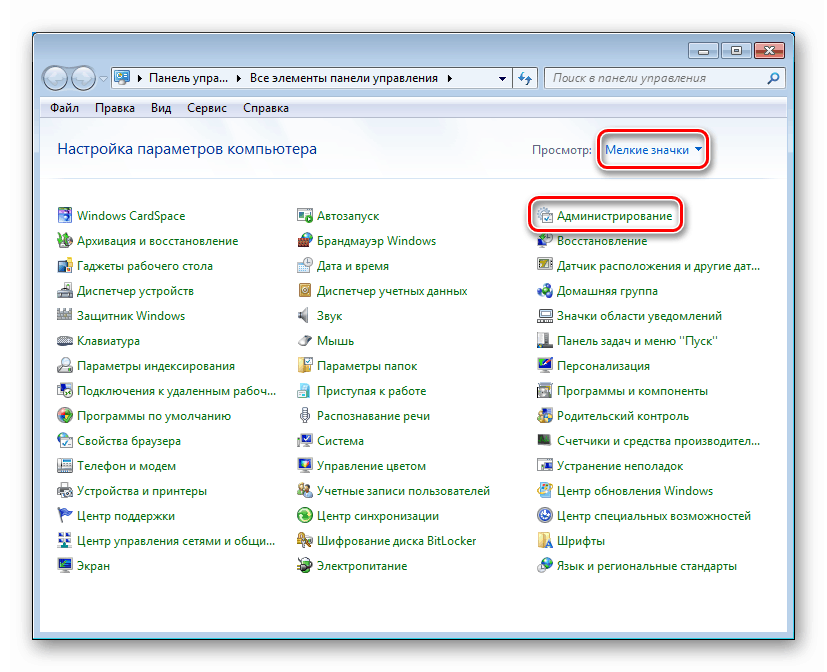Open Датчик расположения и другие датчики link
The height and width of the screenshot is (672, 827).
click(x=658, y=265)
